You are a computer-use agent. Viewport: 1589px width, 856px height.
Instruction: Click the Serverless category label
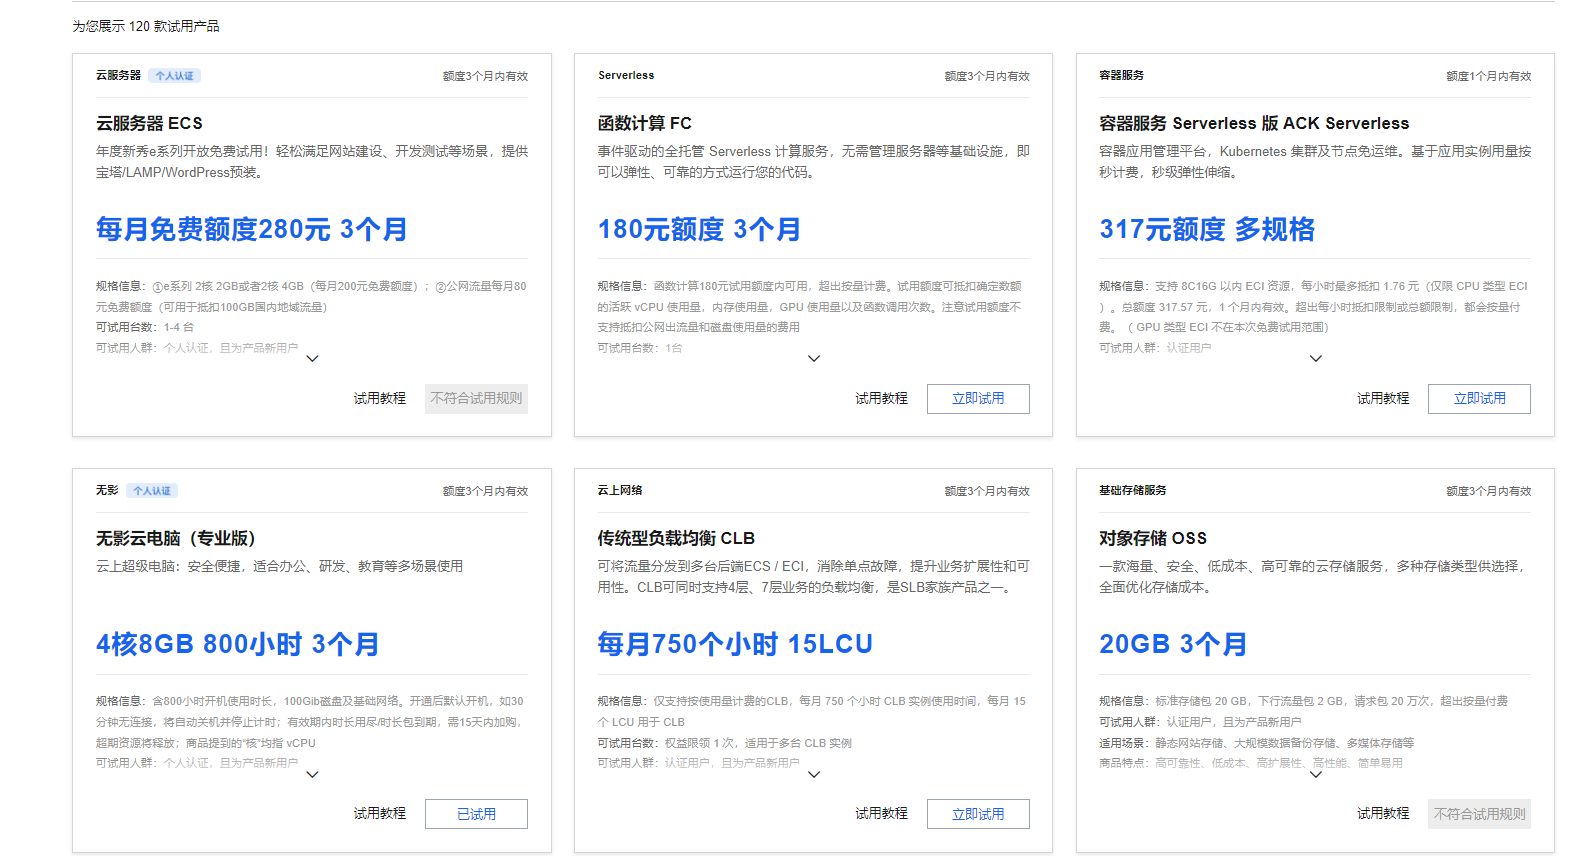pos(626,75)
